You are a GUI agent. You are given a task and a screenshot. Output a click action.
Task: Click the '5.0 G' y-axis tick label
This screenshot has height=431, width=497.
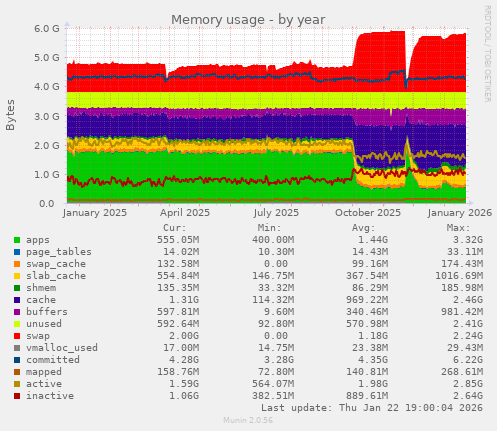tap(47, 58)
